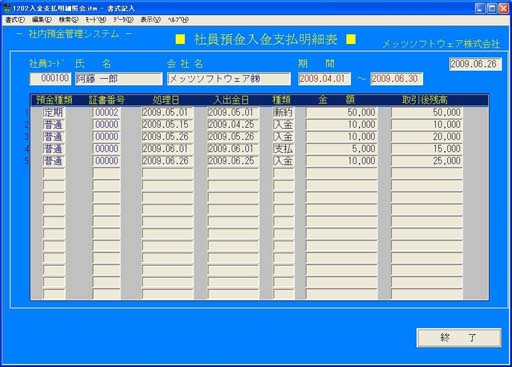Image resolution: width=512 pixels, height=367 pixels.
Task: Select certificate number 00002 cell
Action: pos(107,112)
